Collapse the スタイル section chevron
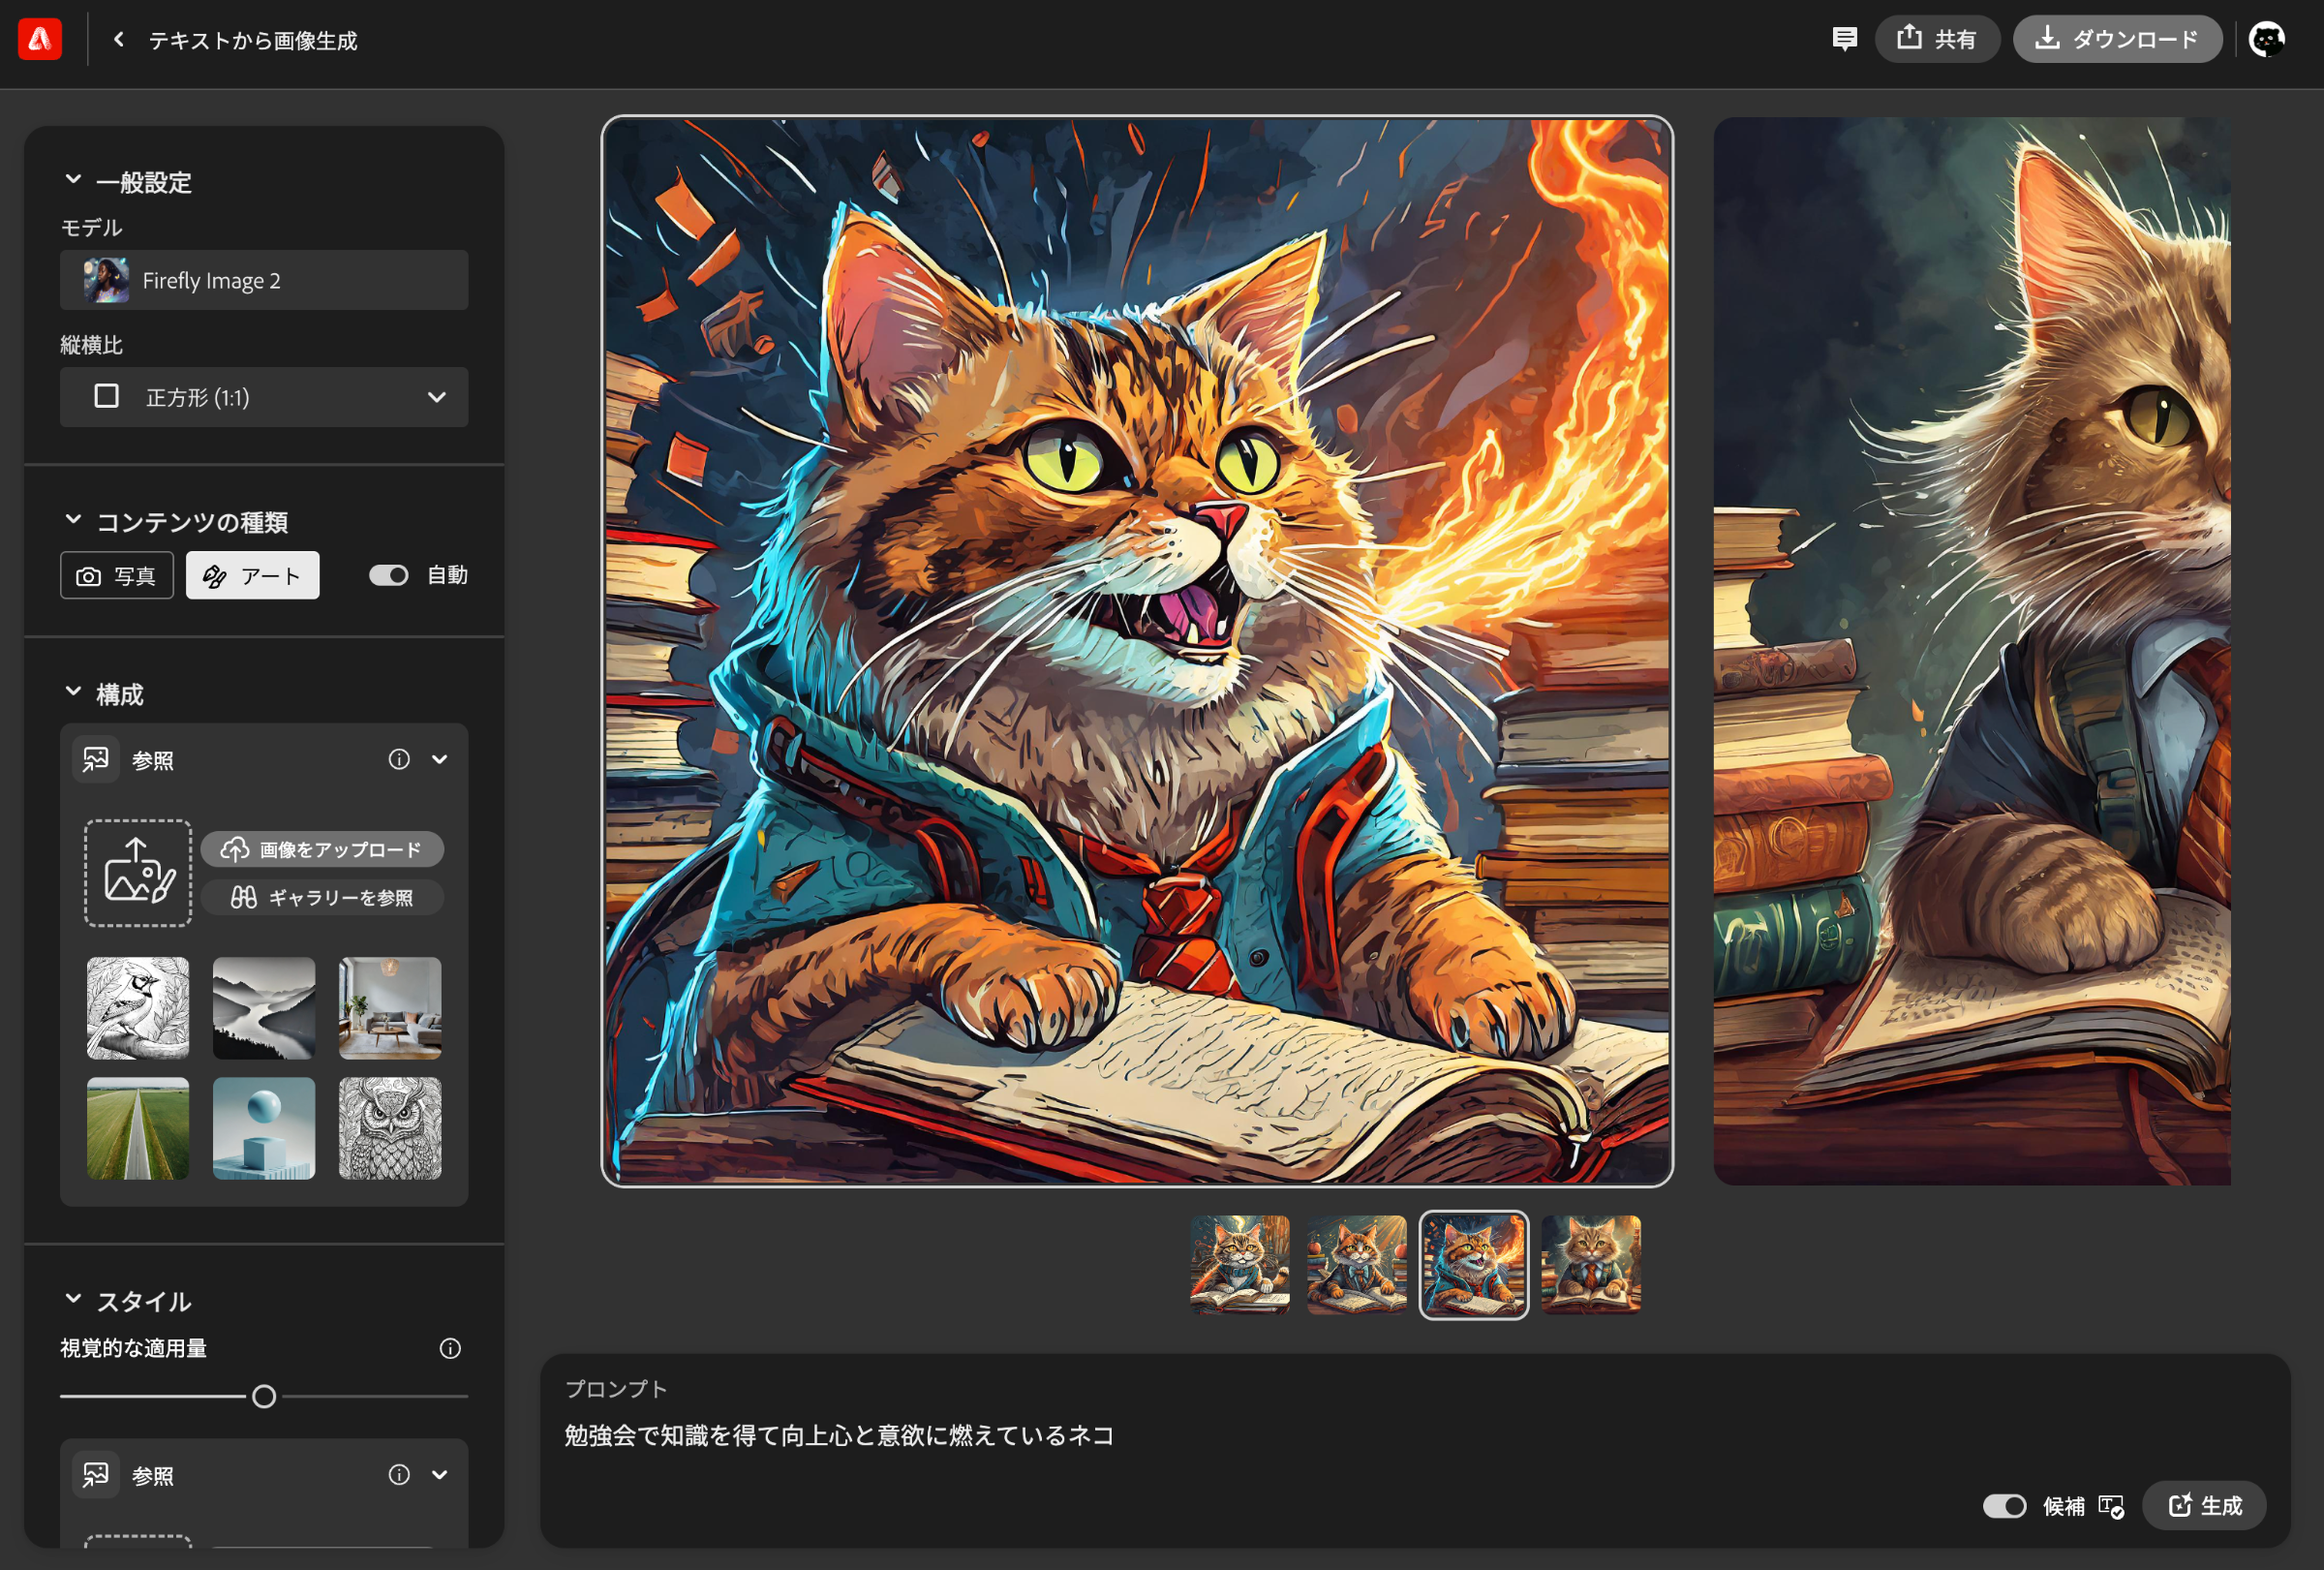Image resolution: width=2324 pixels, height=1570 pixels. click(73, 1299)
